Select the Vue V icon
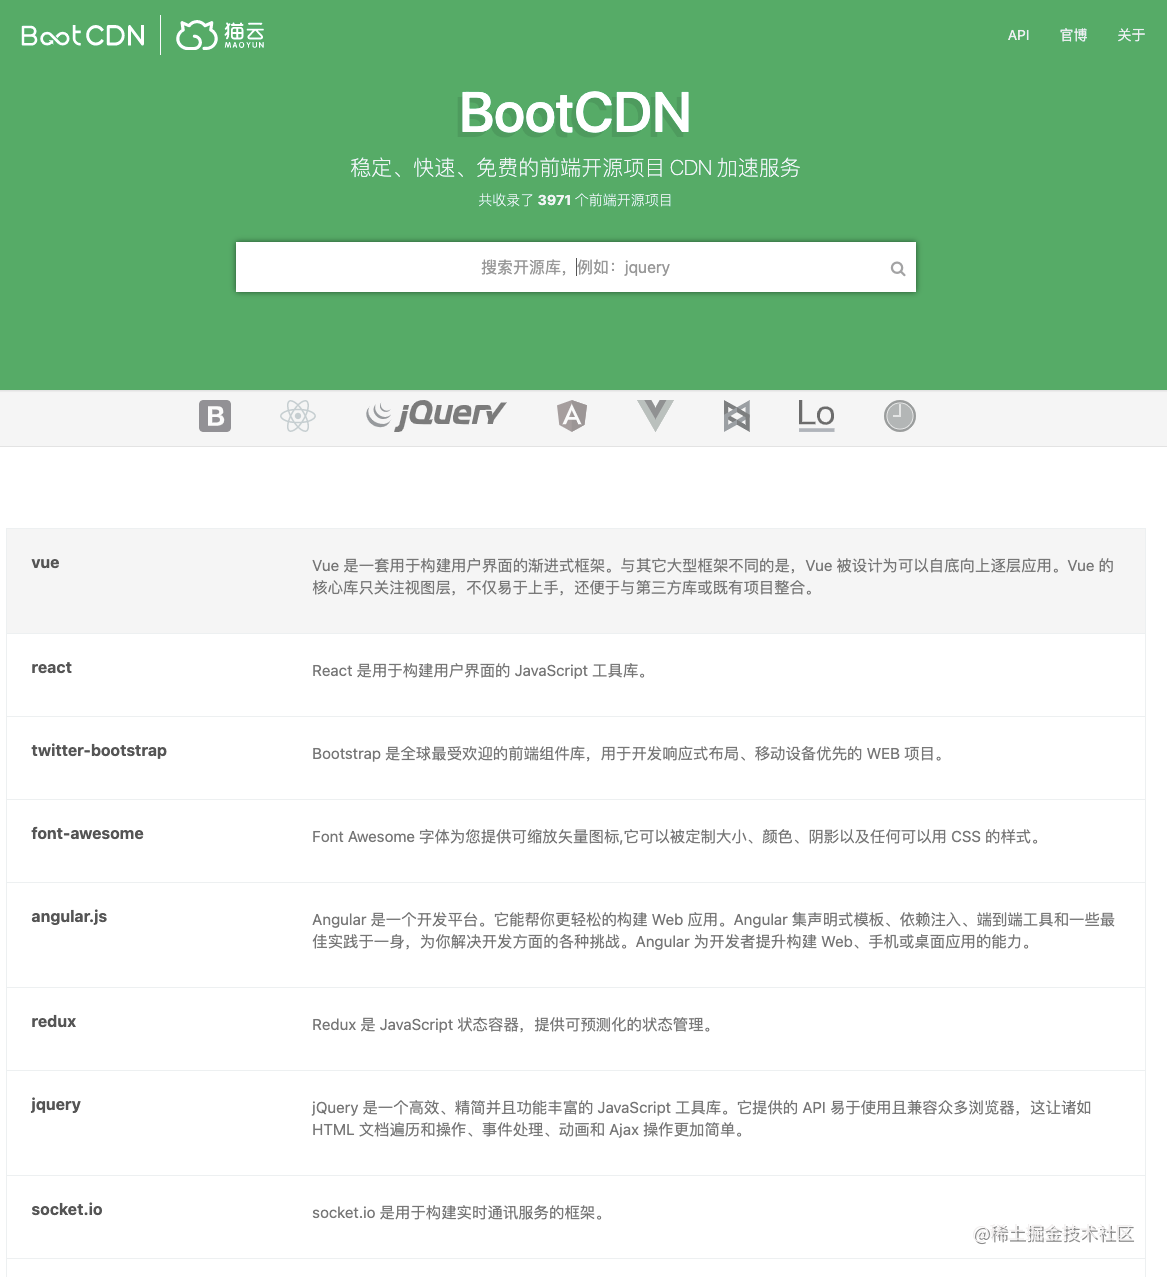 click(655, 415)
